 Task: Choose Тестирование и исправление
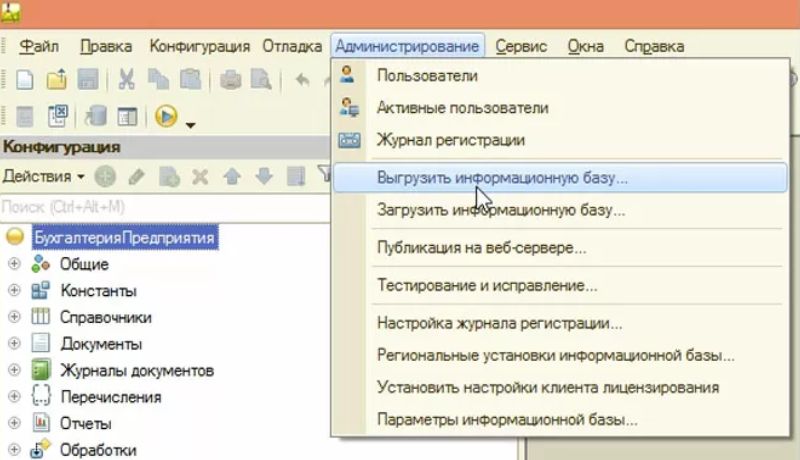(560, 285)
